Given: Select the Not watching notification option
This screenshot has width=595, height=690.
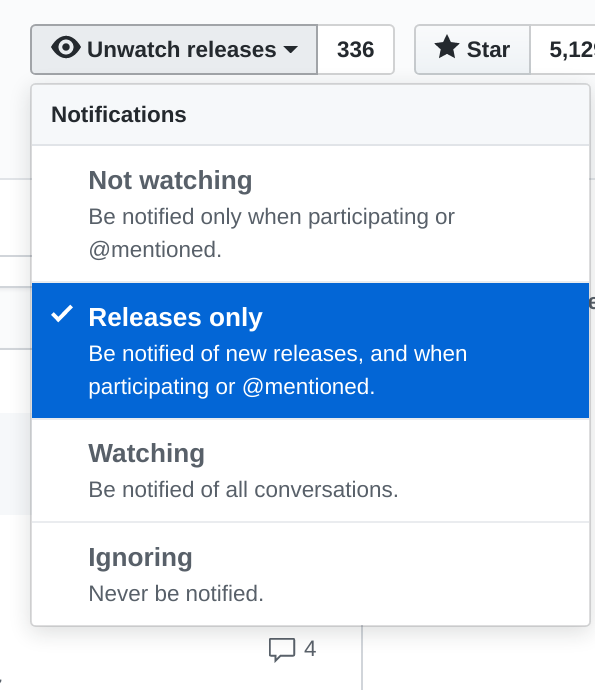Looking at the screenshot, I should tap(310, 214).
